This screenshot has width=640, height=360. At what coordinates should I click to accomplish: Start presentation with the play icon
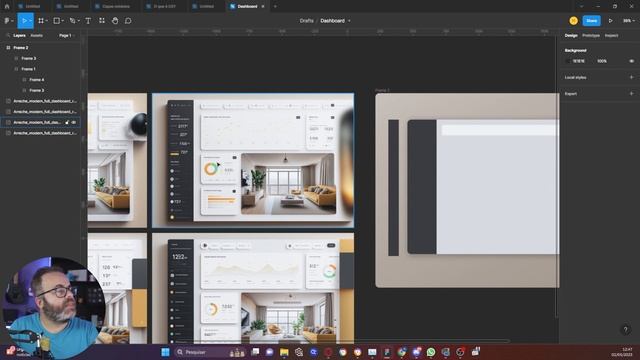pos(611,21)
